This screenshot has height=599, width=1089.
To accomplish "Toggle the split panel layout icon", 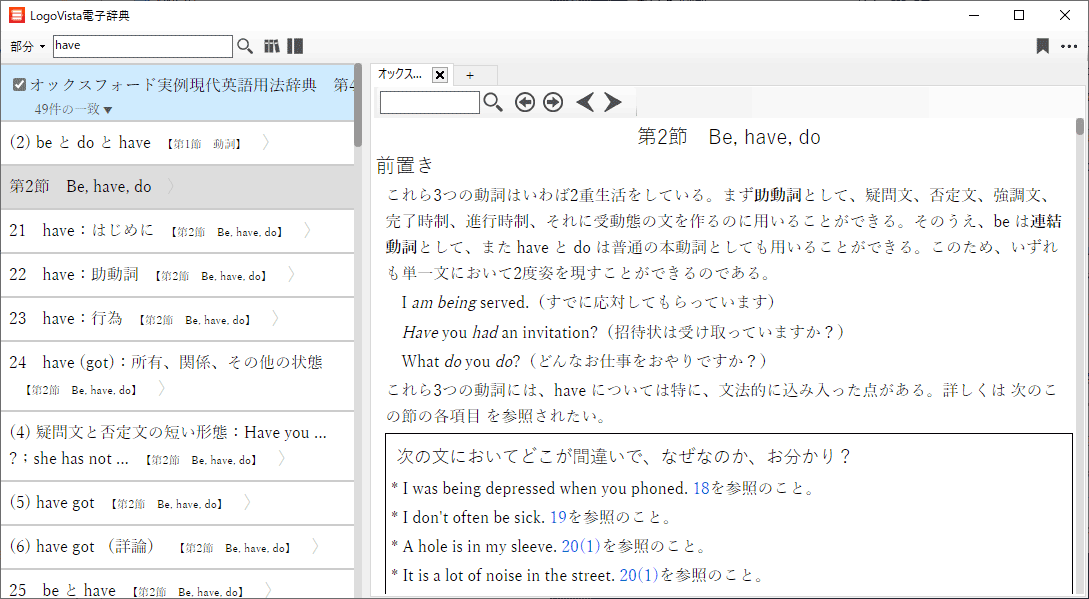I will click(295, 46).
